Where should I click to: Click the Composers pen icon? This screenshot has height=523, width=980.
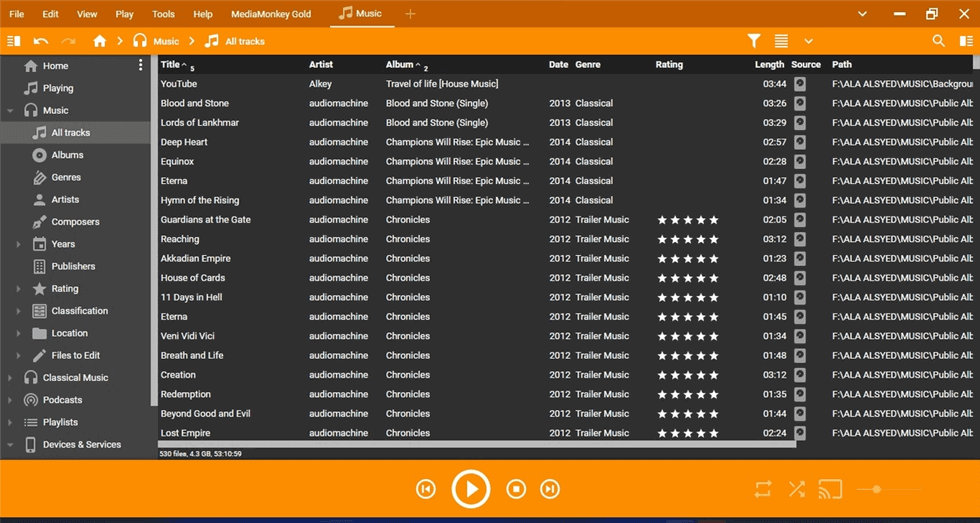coord(39,222)
